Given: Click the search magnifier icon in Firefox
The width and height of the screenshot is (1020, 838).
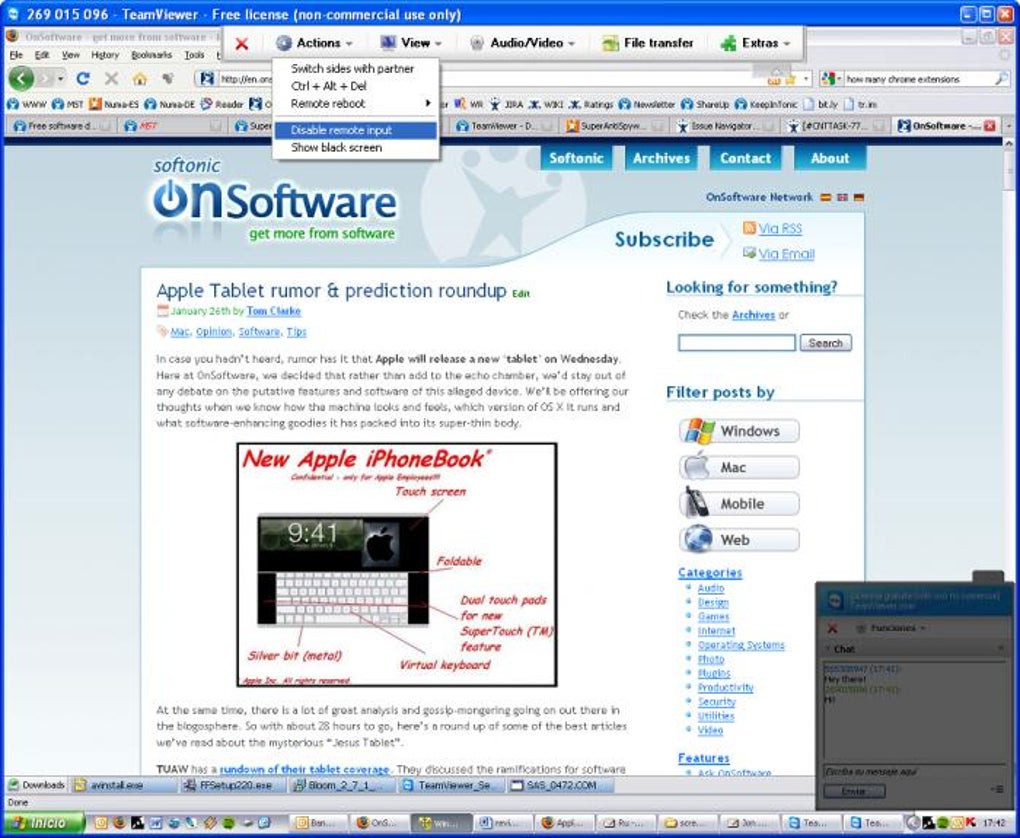Looking at the screenshot, I should click(1002, 79).
